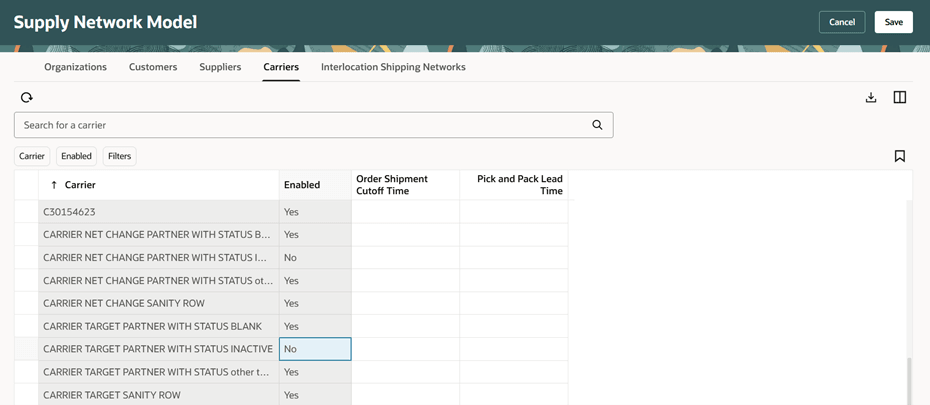This screenshot has height=405, width=930.
Task: Click the refresh icon above the search
Action: 27,97
